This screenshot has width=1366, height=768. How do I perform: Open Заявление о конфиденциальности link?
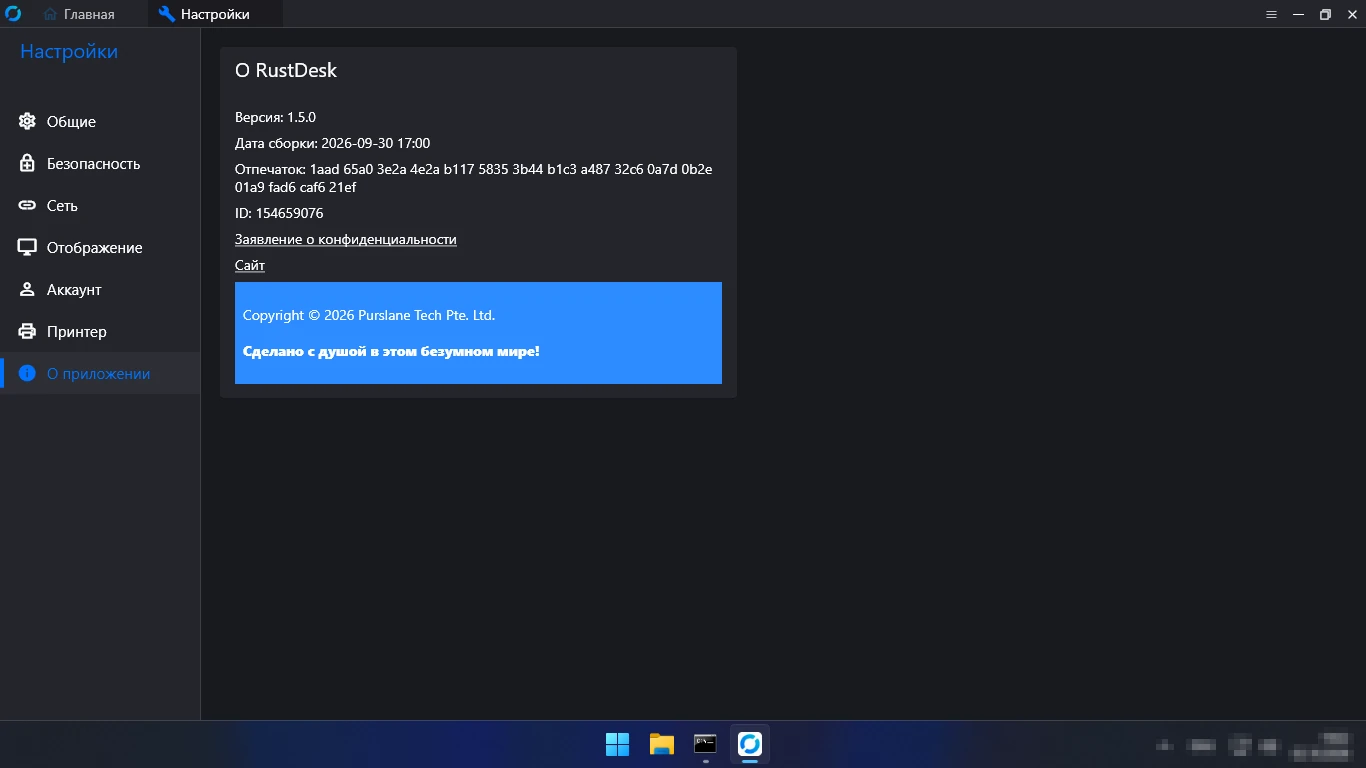[345, 240]
